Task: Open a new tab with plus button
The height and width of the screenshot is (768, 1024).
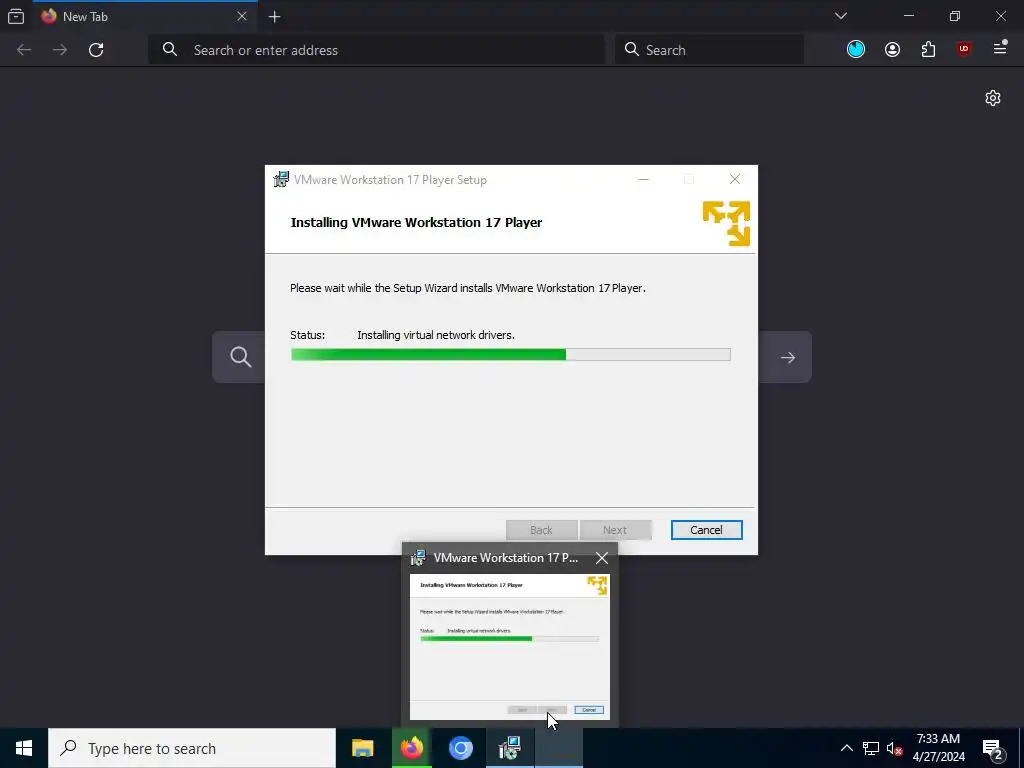Action: pos(275,17)
